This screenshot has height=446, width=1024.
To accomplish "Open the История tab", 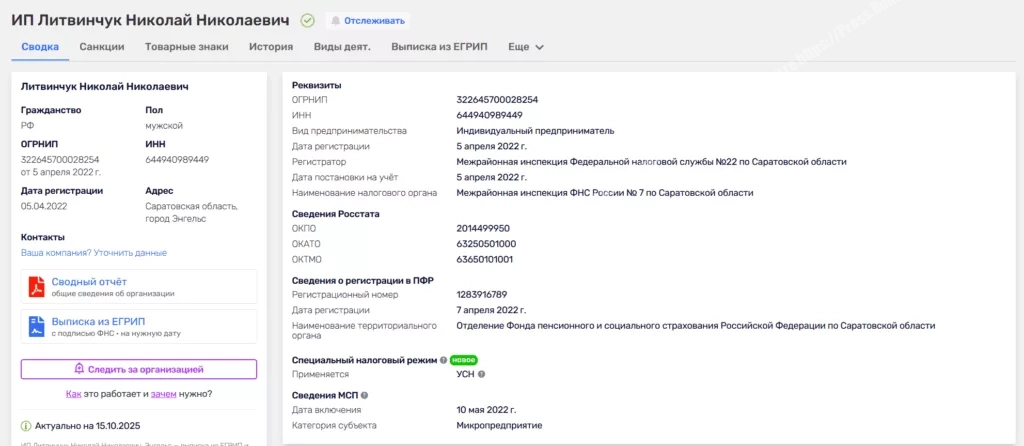I will point(270,47).
